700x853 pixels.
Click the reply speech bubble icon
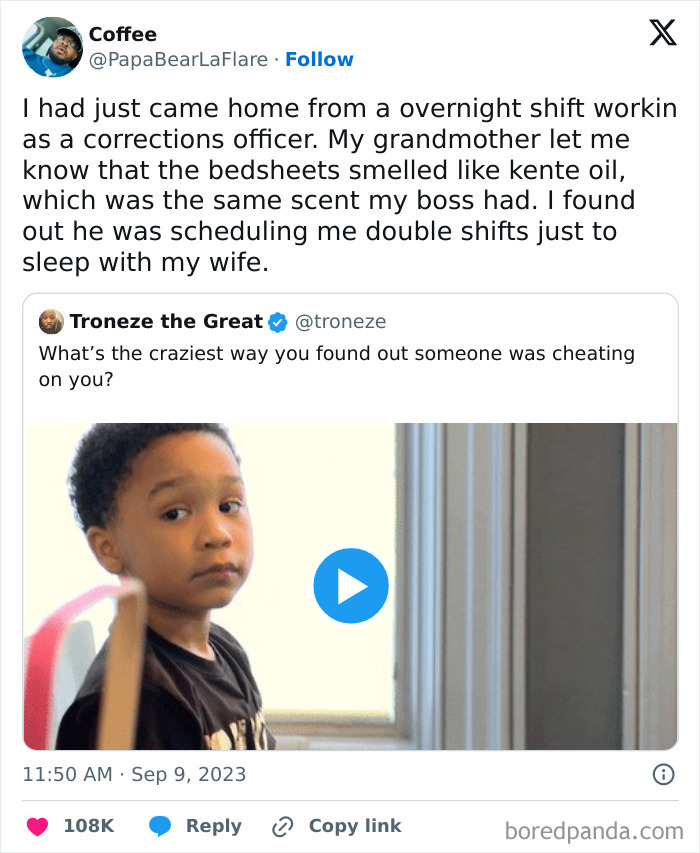point(160,826)
